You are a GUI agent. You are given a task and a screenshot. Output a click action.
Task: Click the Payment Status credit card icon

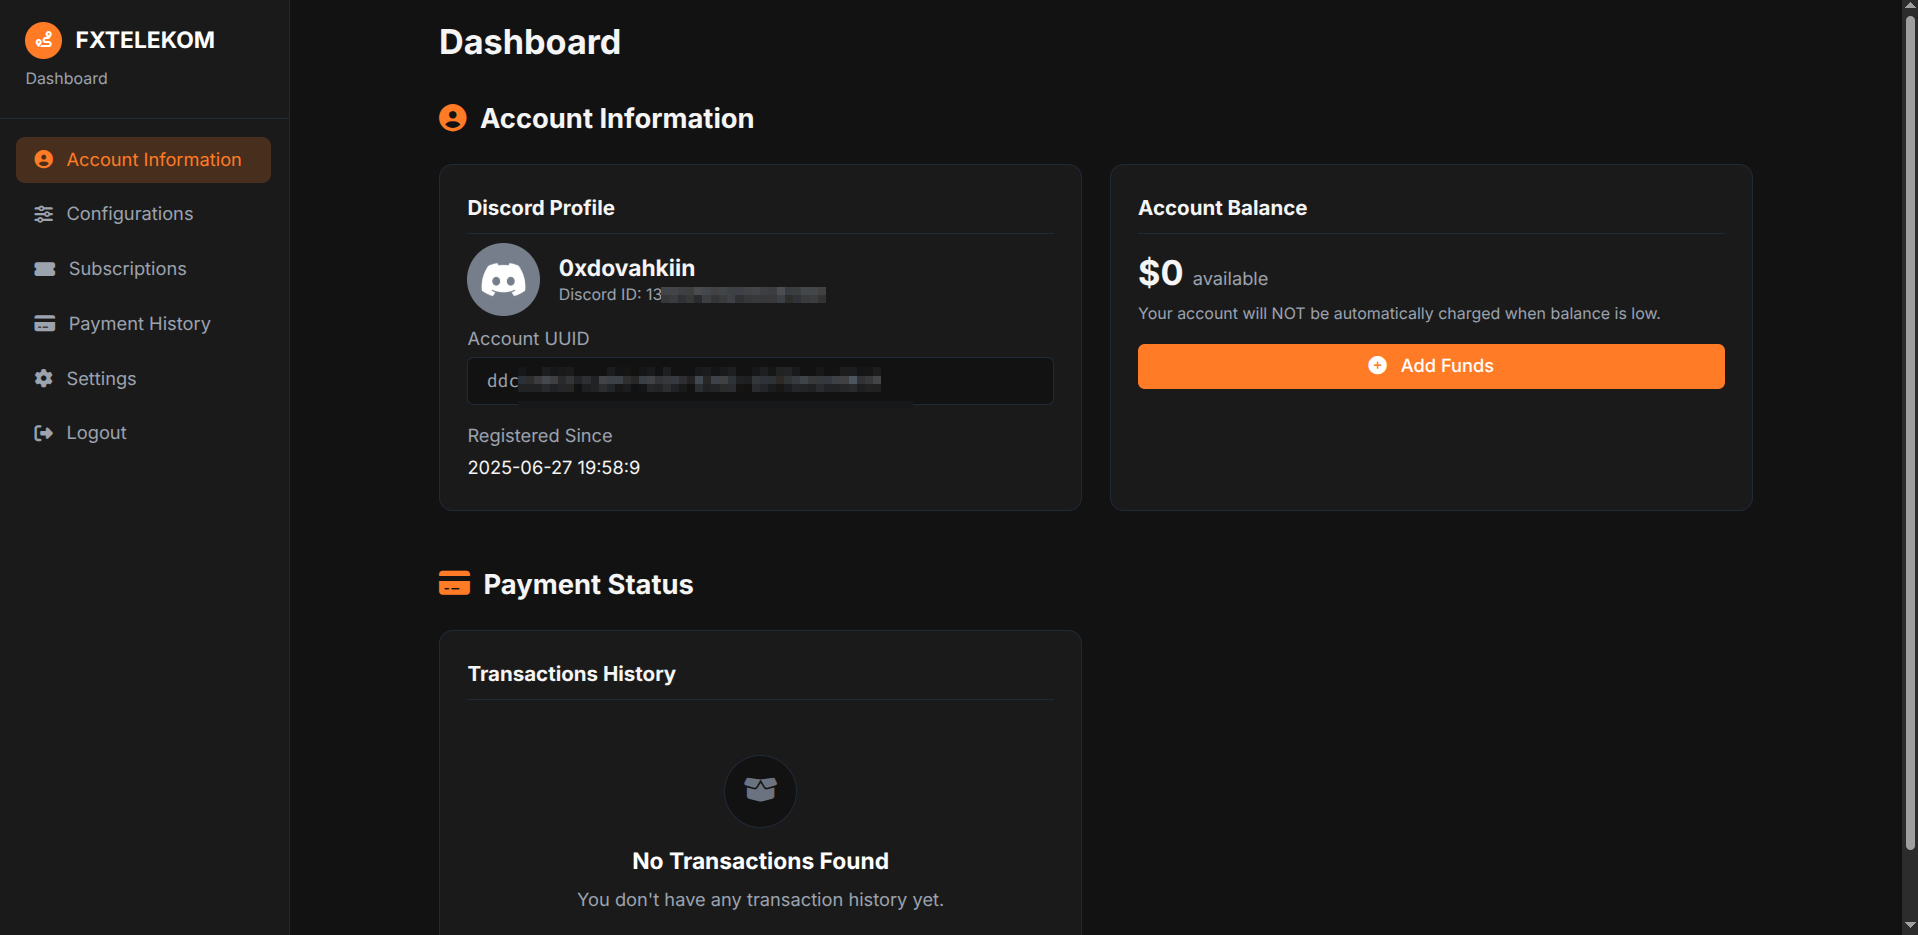point(454,584)
